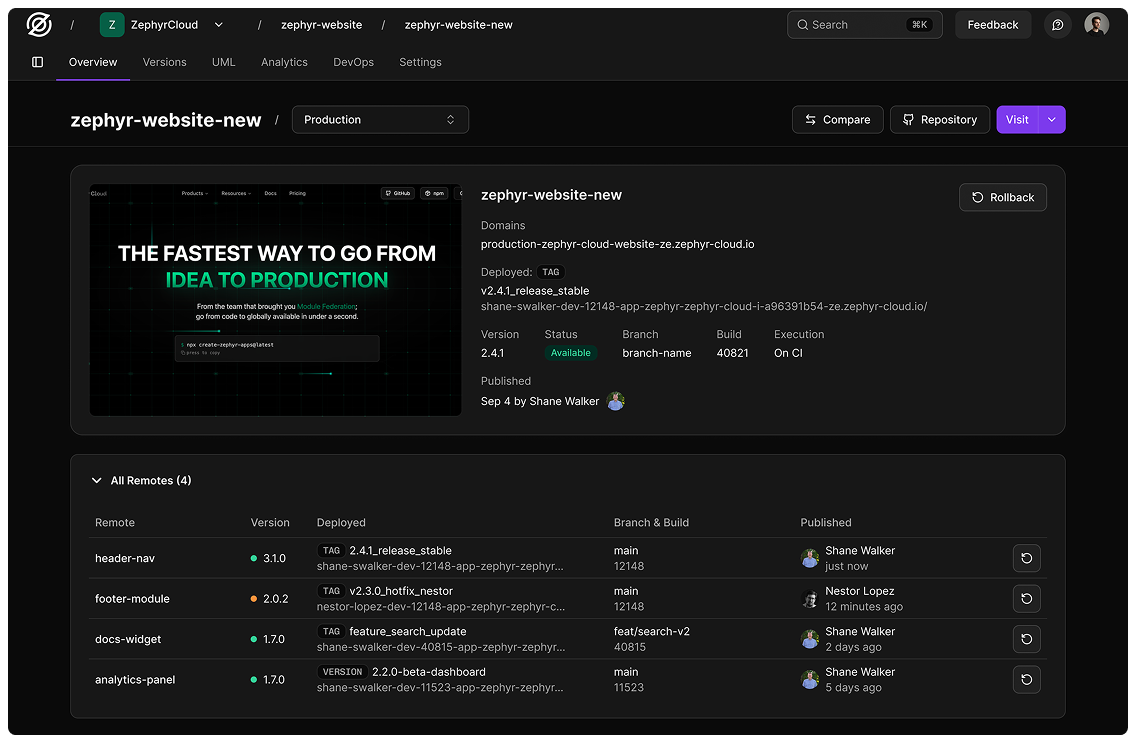This screenshot has height=744, width=1136.
Task: Send feedback via the Feedback button
Action: 993,25
